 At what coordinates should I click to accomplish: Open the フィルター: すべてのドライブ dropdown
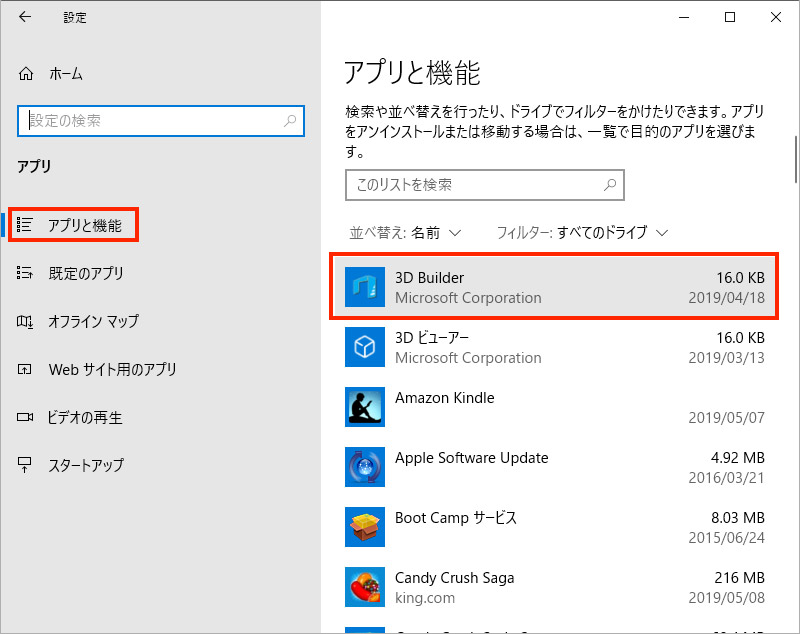(x=582, y=233)
